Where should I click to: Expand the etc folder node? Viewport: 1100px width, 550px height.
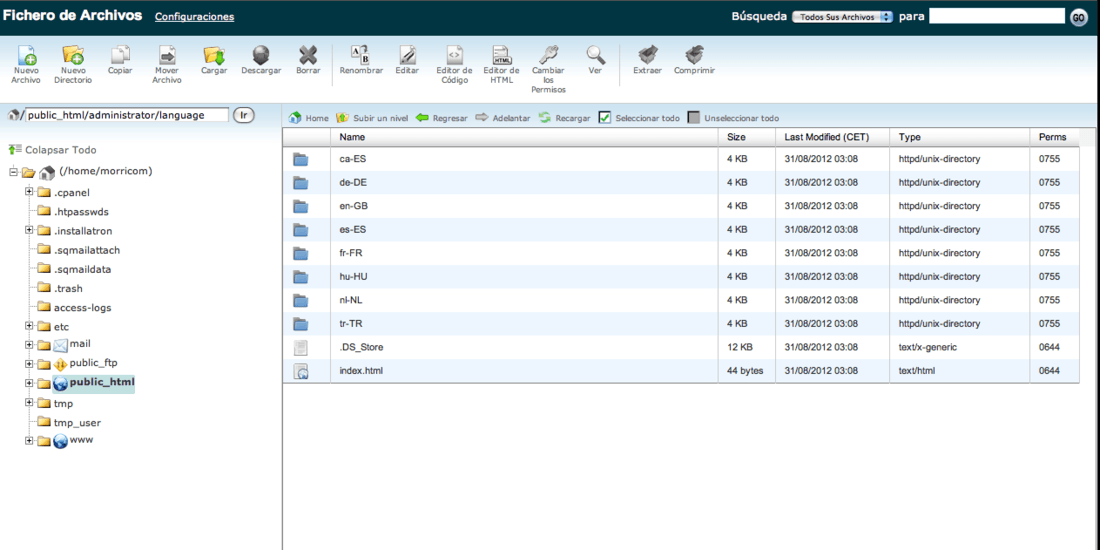(29, 326)
